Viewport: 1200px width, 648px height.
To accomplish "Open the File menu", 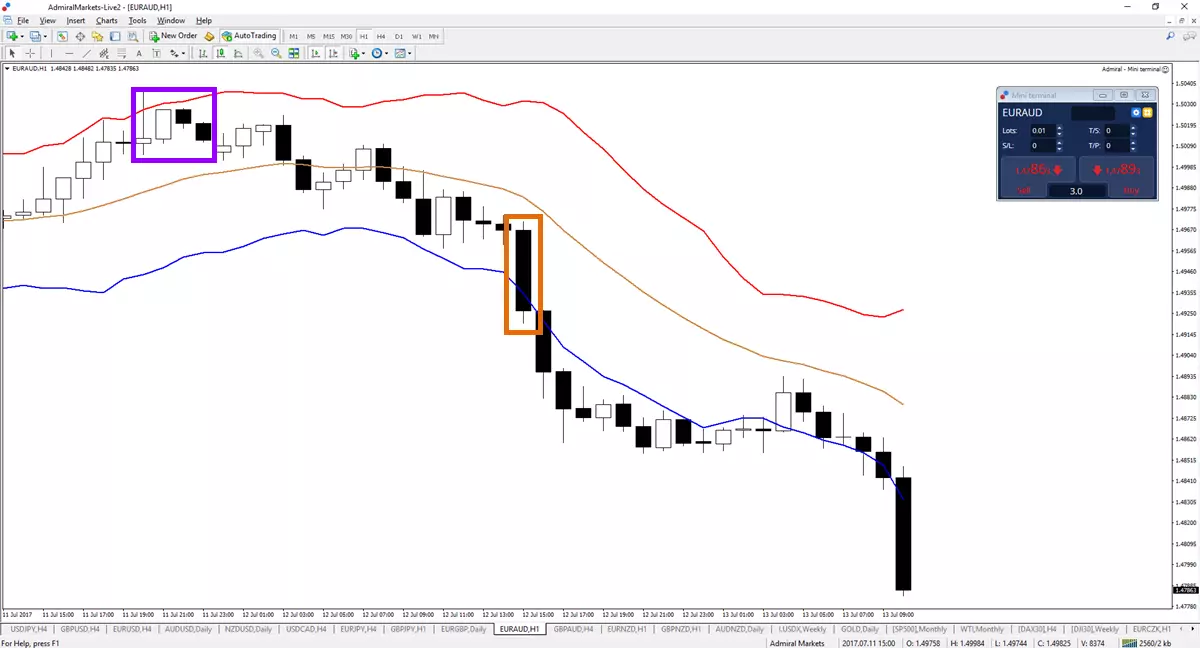I will click(x=22, y=20).
